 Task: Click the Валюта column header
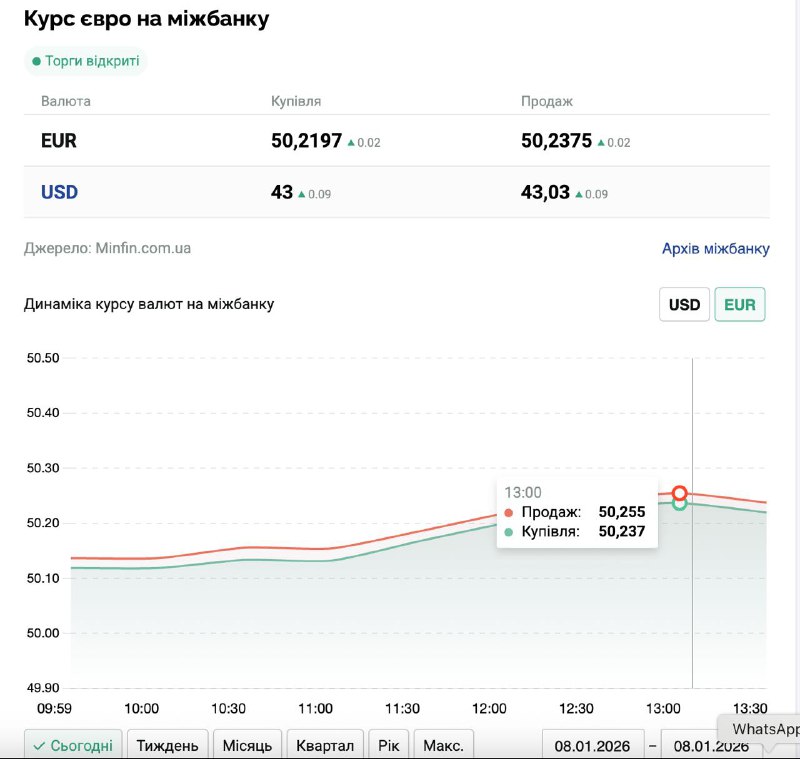(66, 101)
